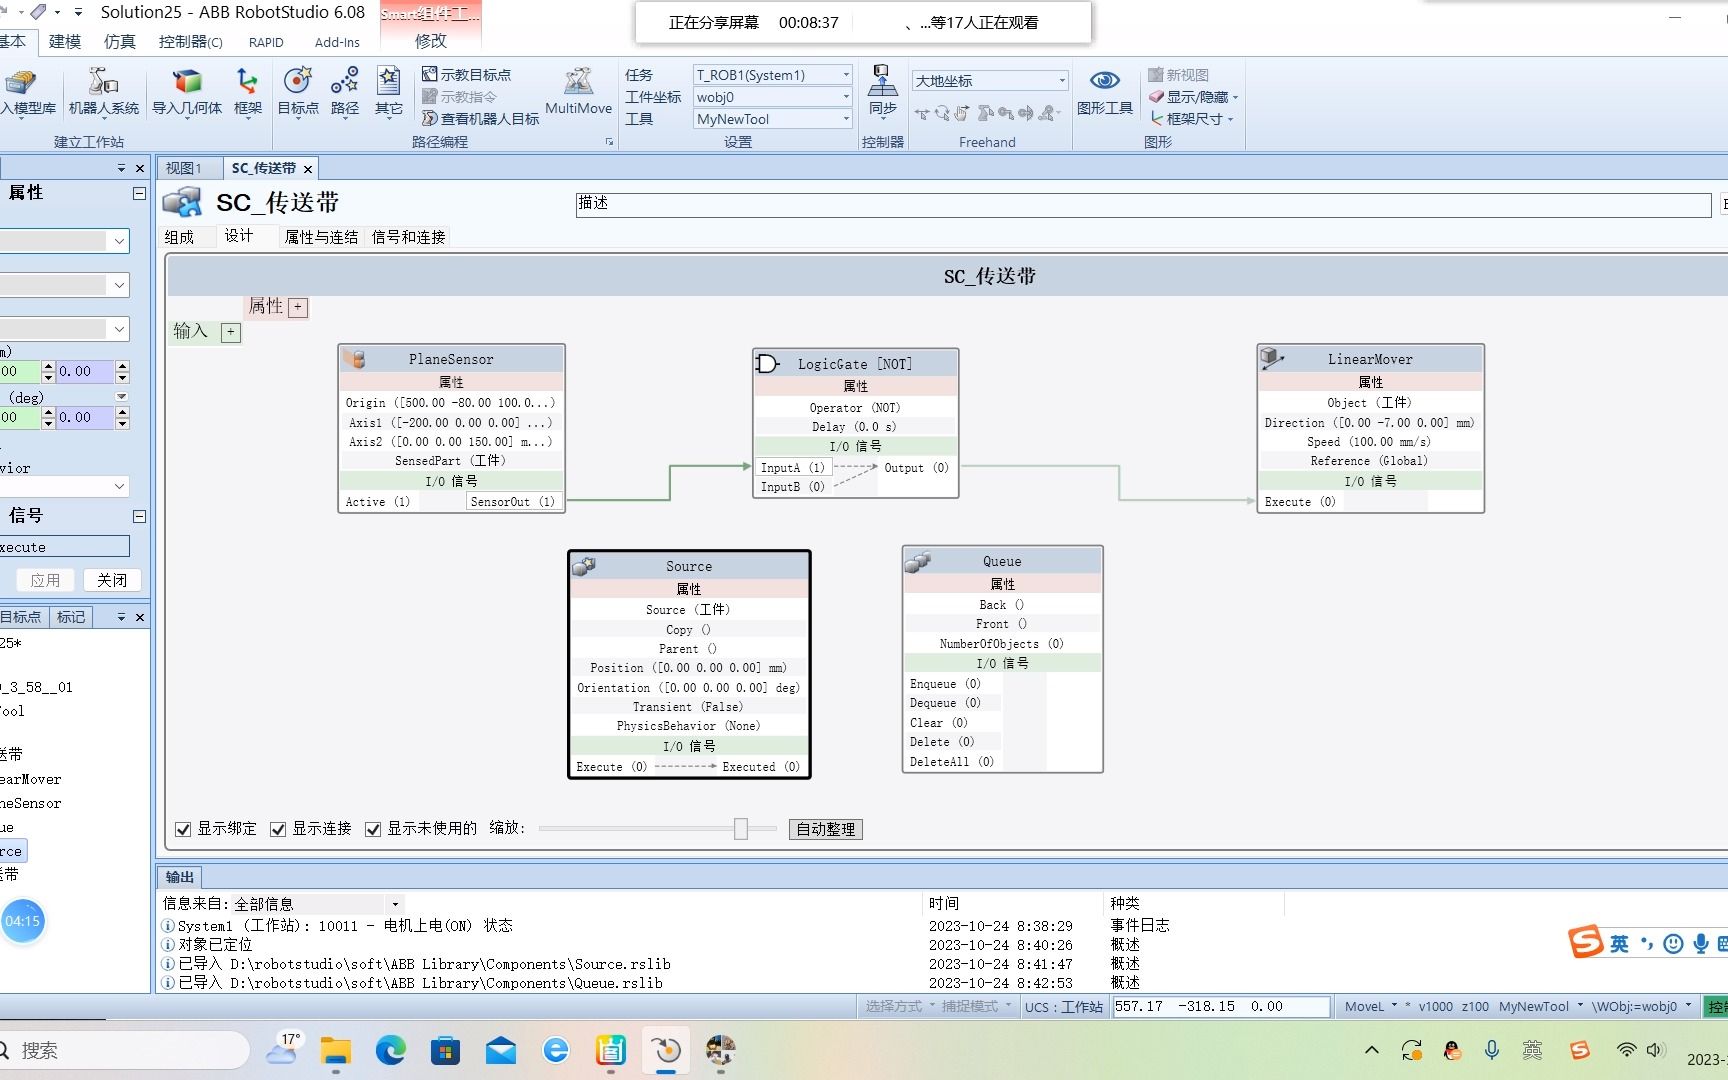Switch to 信号和连接 sub-tab

[x=408, y=237]
